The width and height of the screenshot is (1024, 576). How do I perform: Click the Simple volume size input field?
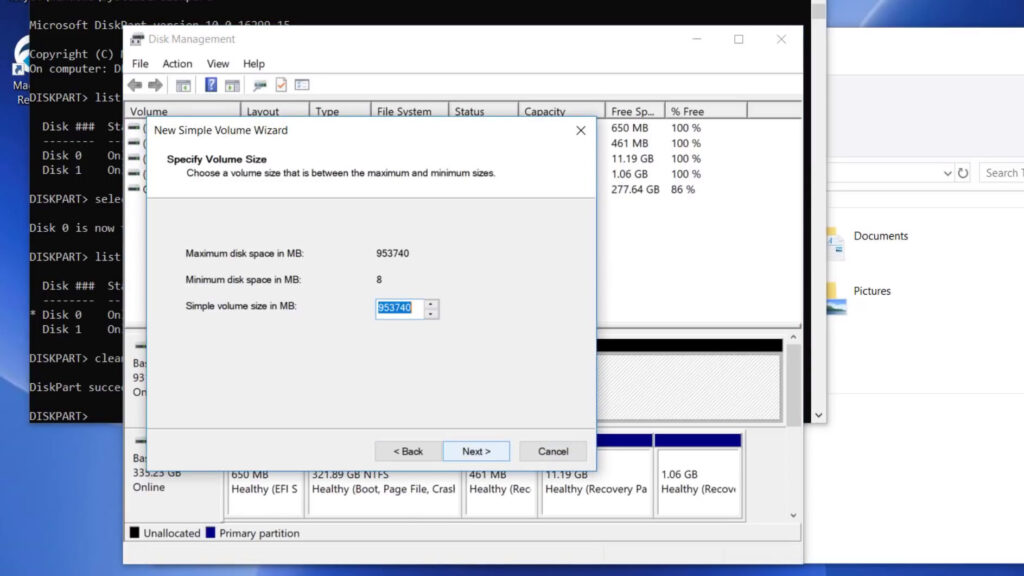click(400, 308)
